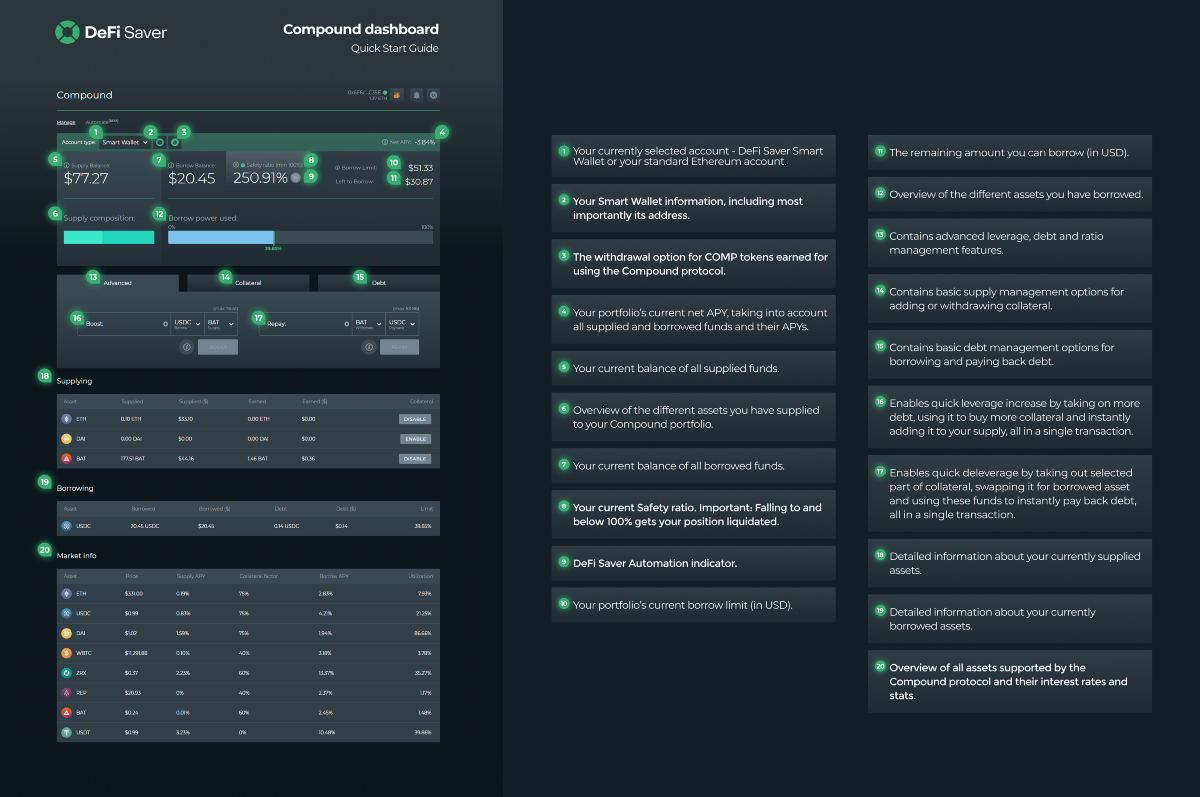Click the BAT icon in Supplying table
The image size is (1200, 797).
(x=66, y=459)
